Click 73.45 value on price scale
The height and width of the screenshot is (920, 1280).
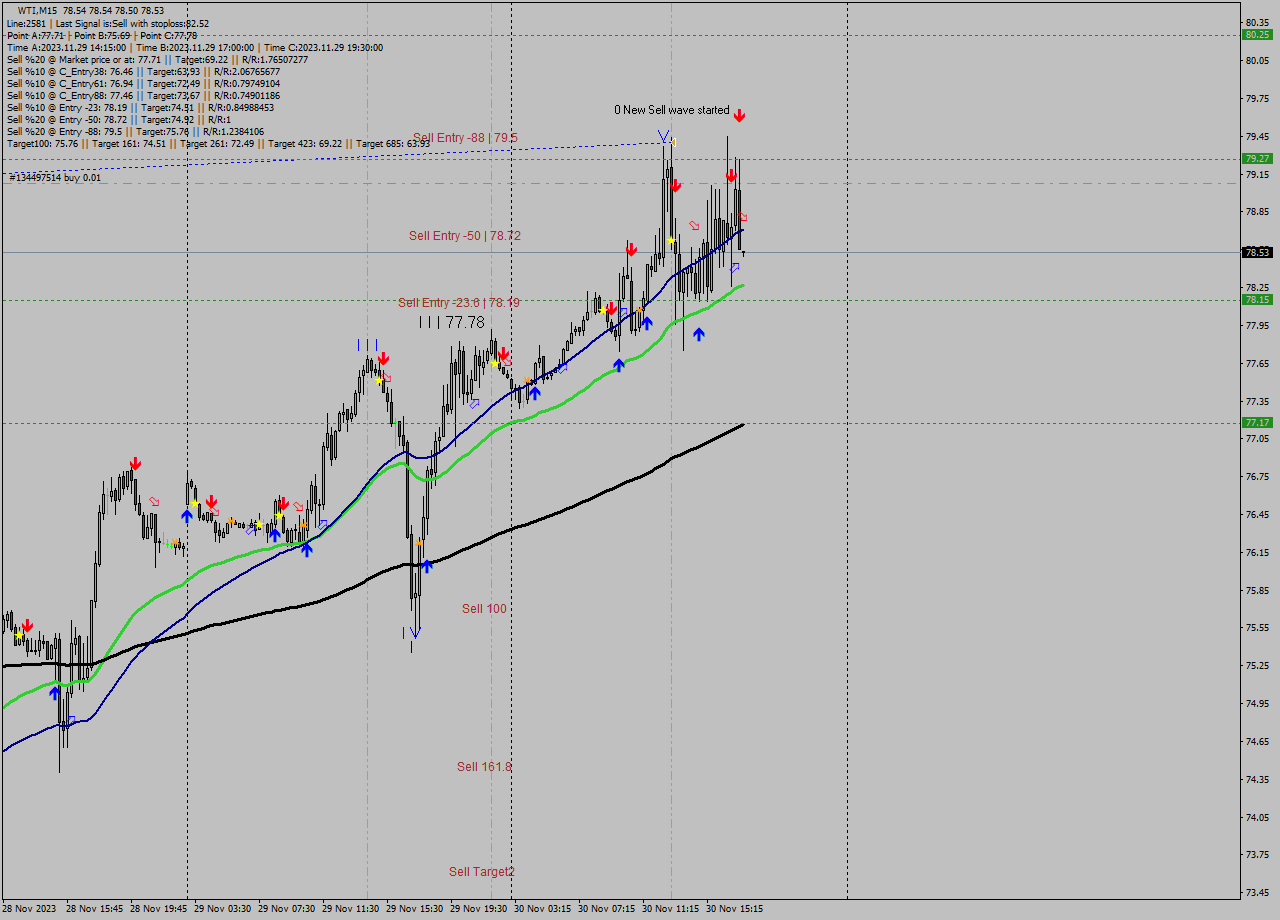point(1257,892)
